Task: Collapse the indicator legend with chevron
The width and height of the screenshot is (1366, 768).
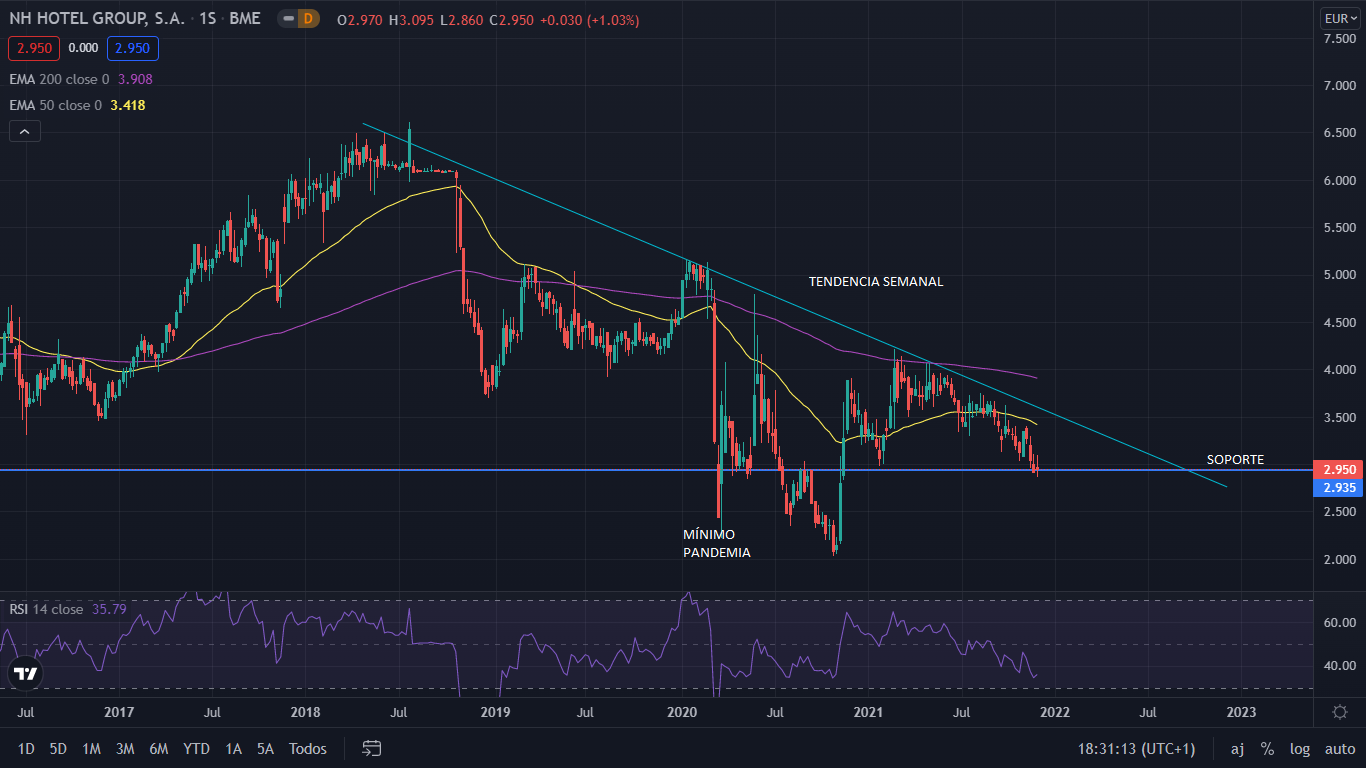Action: (25, 131)
